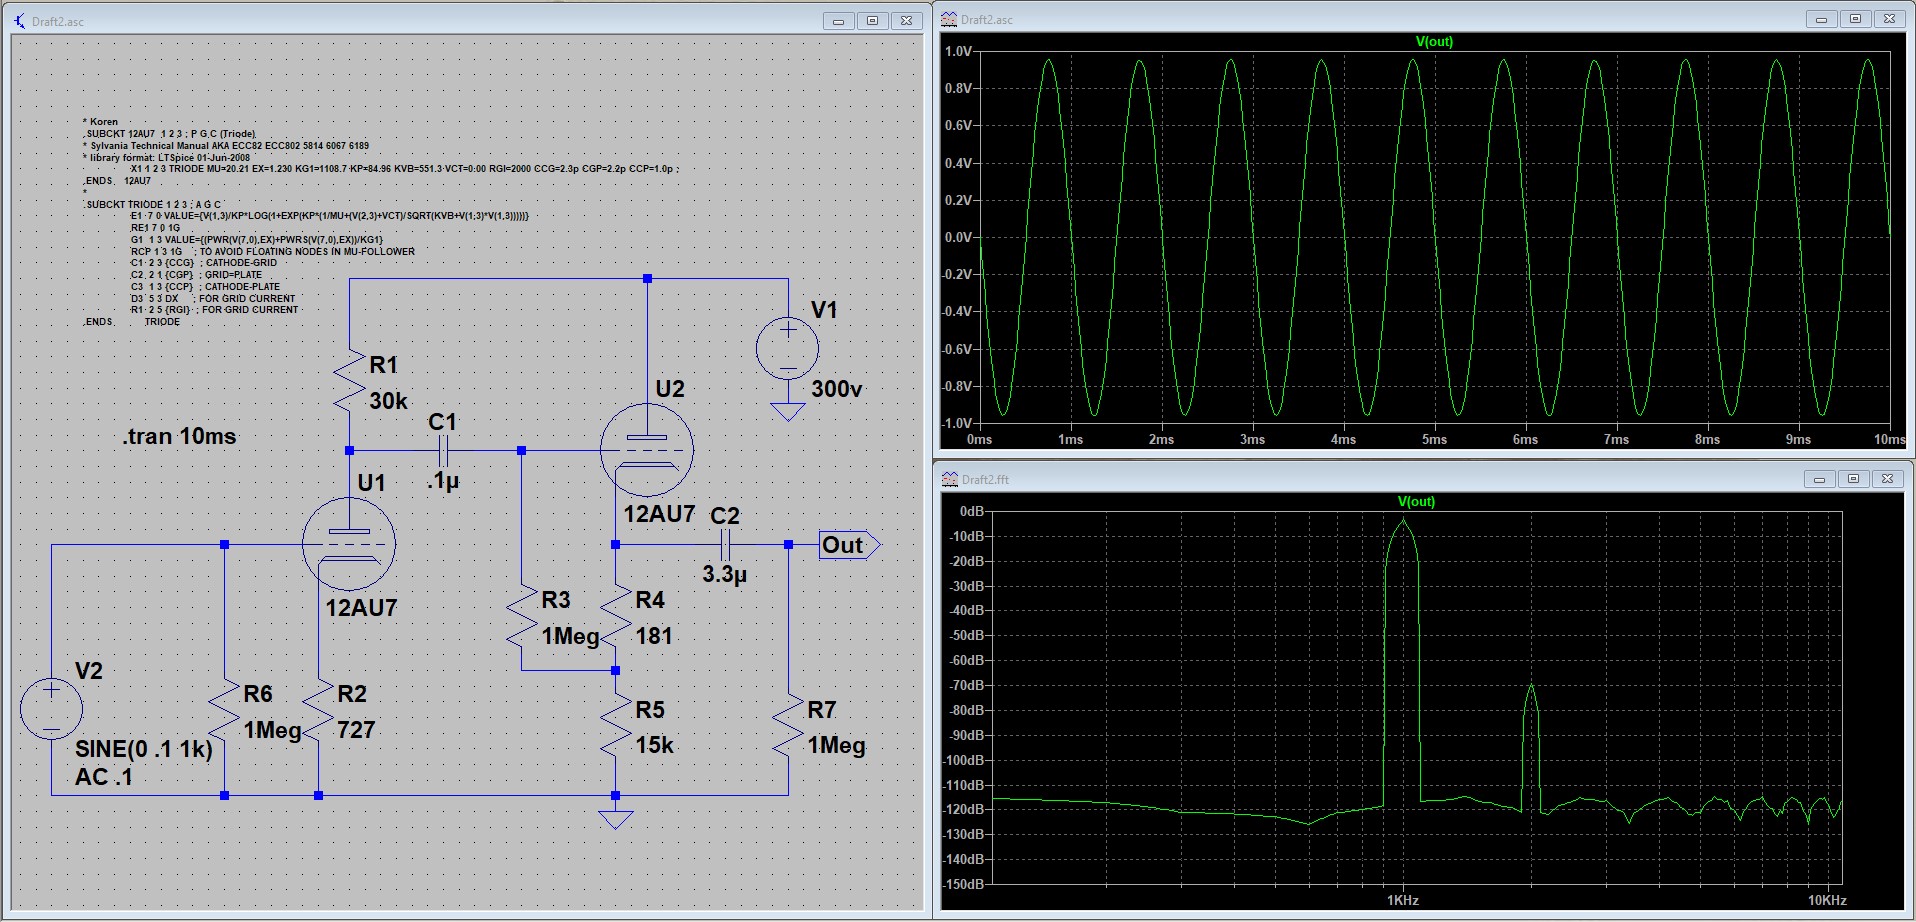Viewport: 1916px width, 922px height.
Task: Select capacitor C2 symbol
Action: click(726, 545)
